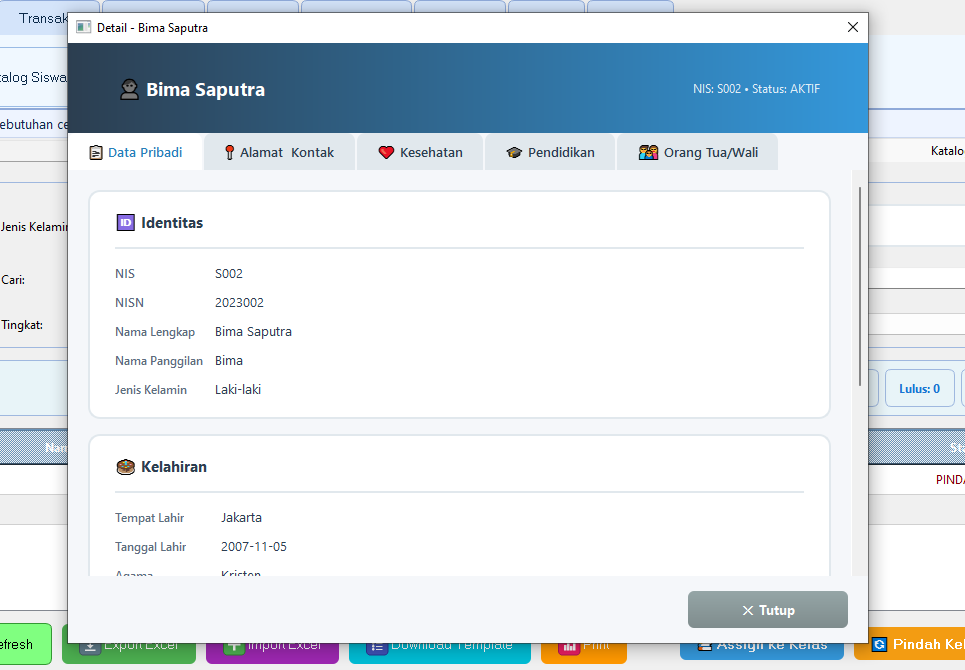Viewport: 965px width, 670px height.
Task: Click the NISN value 2023002
Action: 239,303
